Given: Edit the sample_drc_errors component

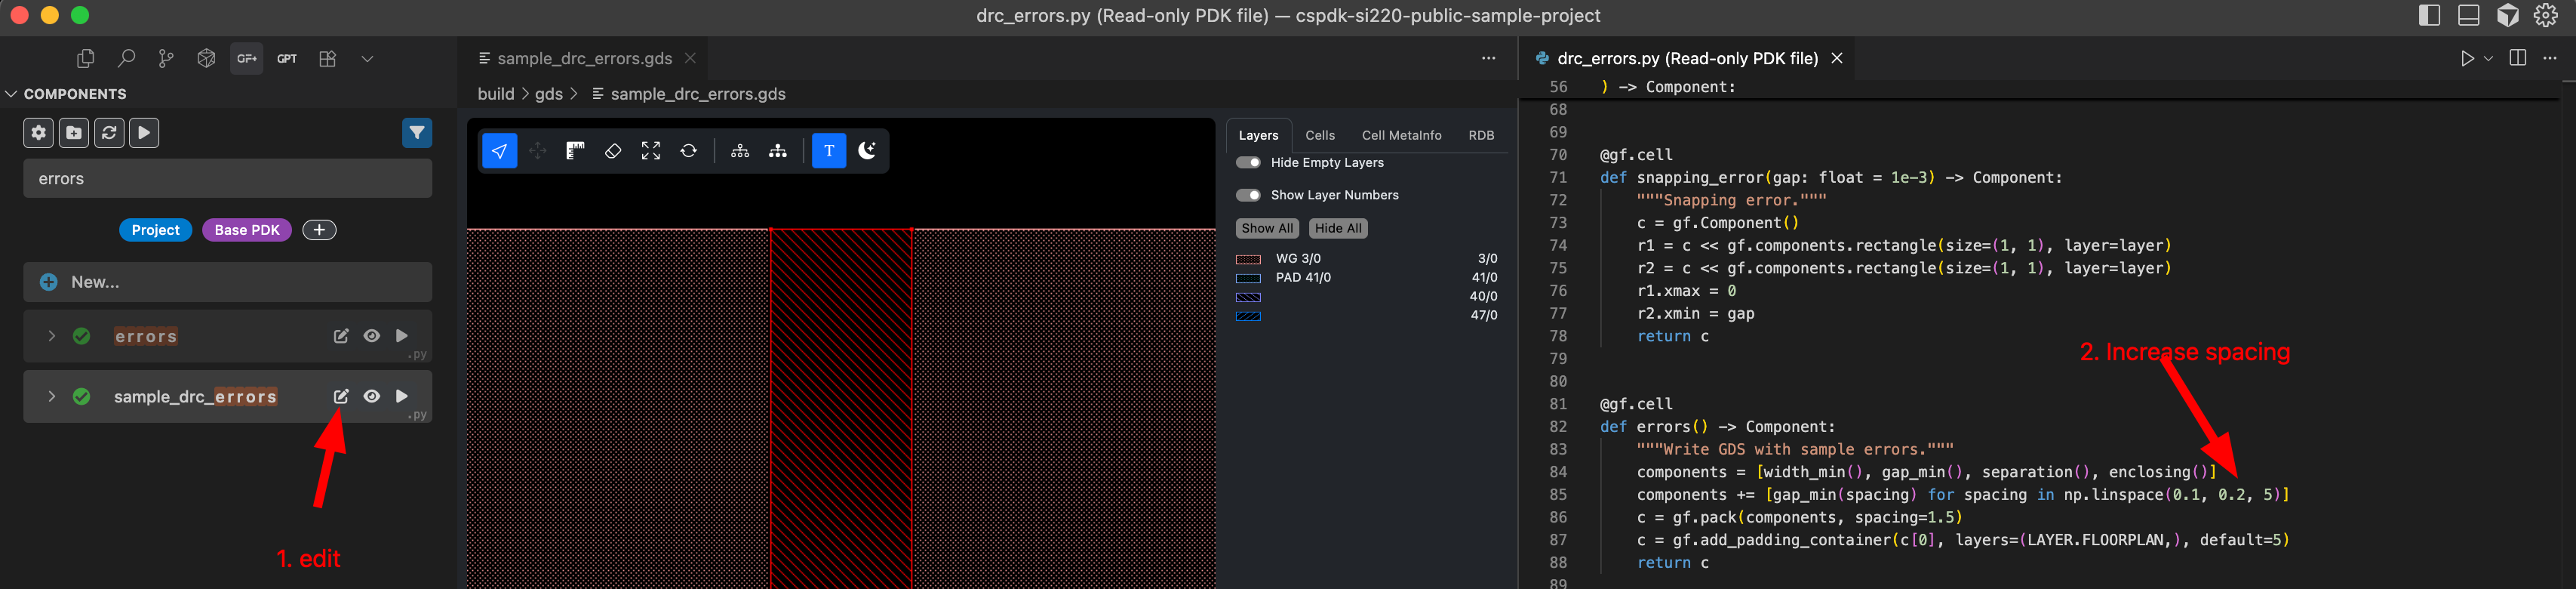Looking at the screenshot, I should pos(341,396).
